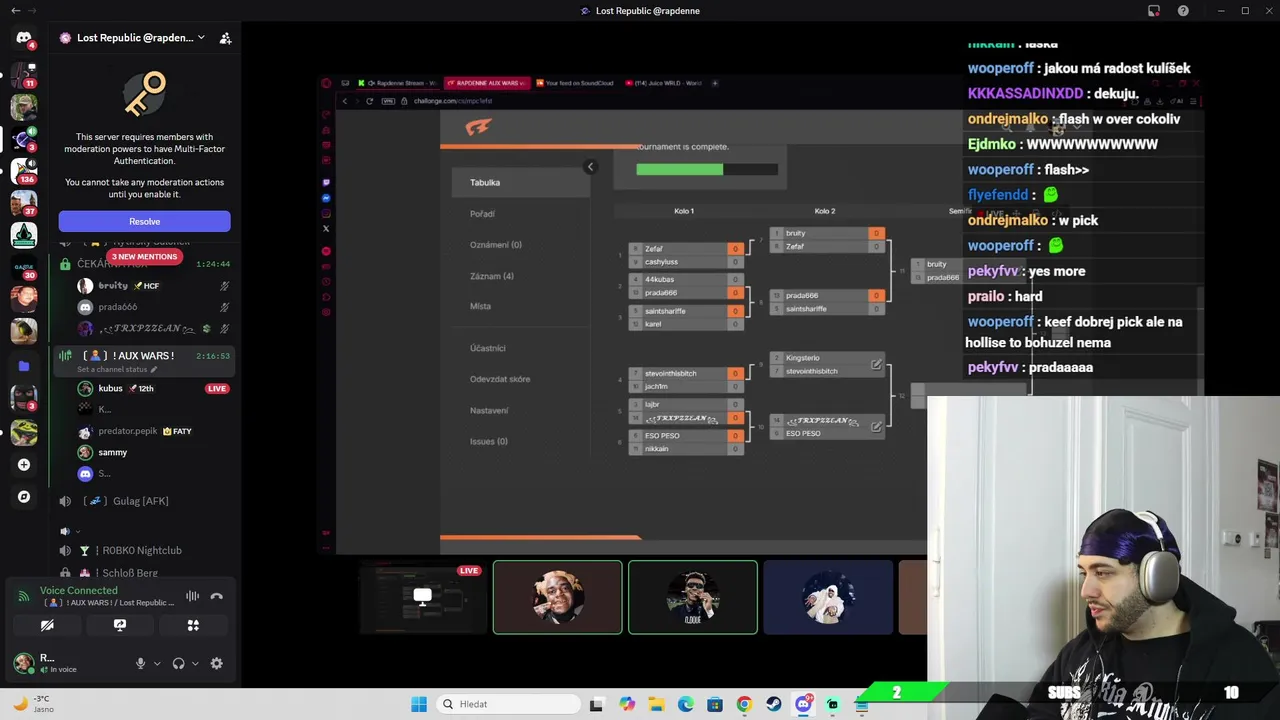1280x720 pixels.
Task: Open Issues (0) sidebar item
Action: 488,441
